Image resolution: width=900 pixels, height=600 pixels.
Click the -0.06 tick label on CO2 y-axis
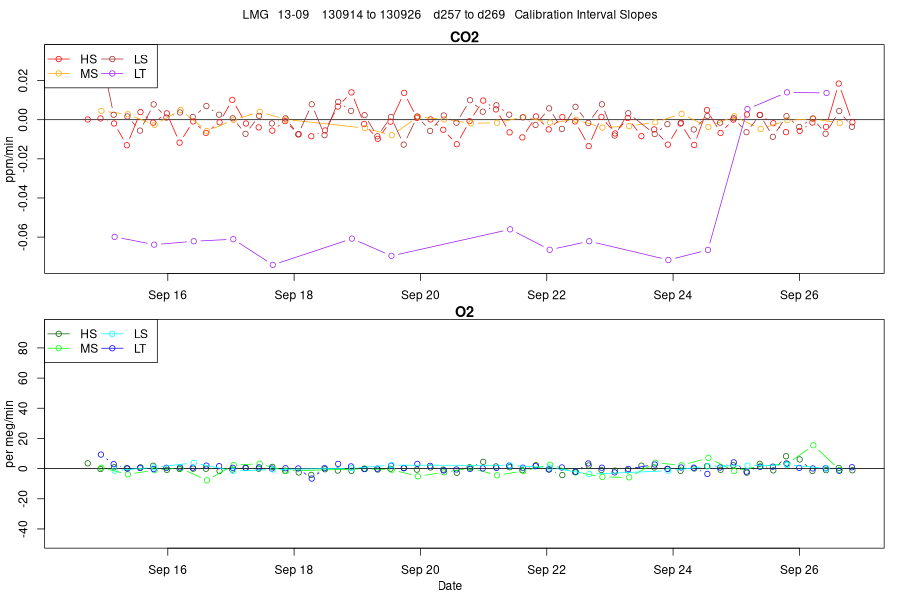click(23, 237)
